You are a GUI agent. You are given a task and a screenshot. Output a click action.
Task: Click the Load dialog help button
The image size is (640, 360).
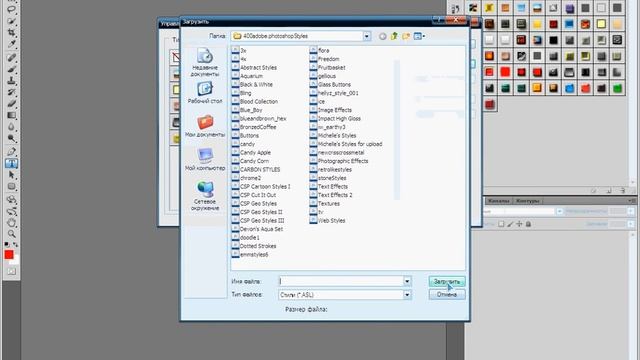[439, 20]
